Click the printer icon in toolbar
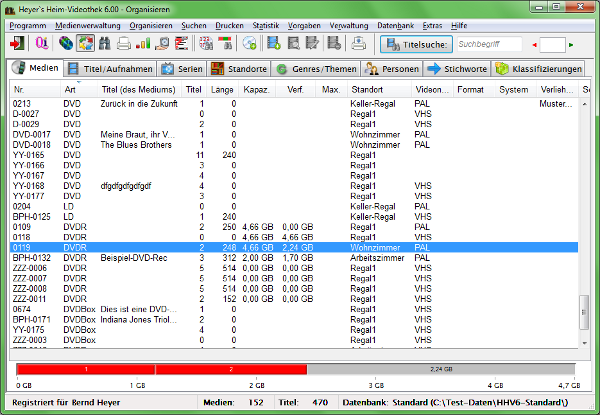 [x=124, y=43]
